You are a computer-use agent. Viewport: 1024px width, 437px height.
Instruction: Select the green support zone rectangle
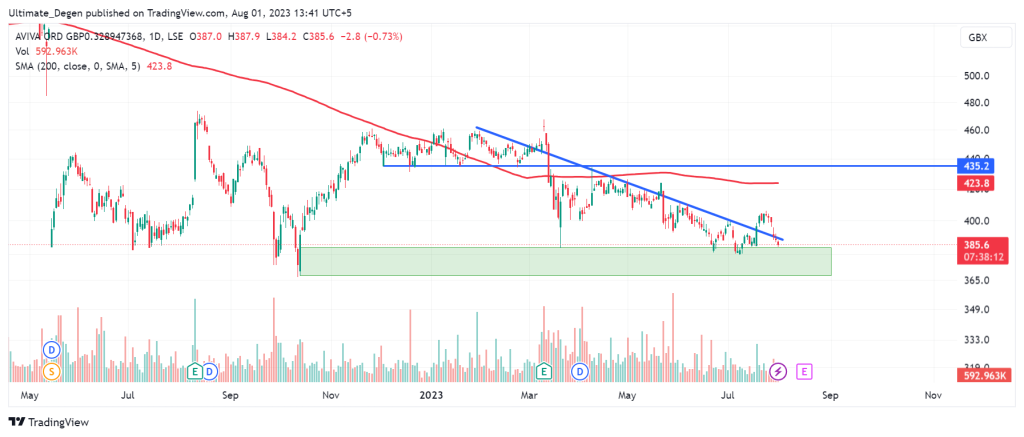click(x=566, y=261)
